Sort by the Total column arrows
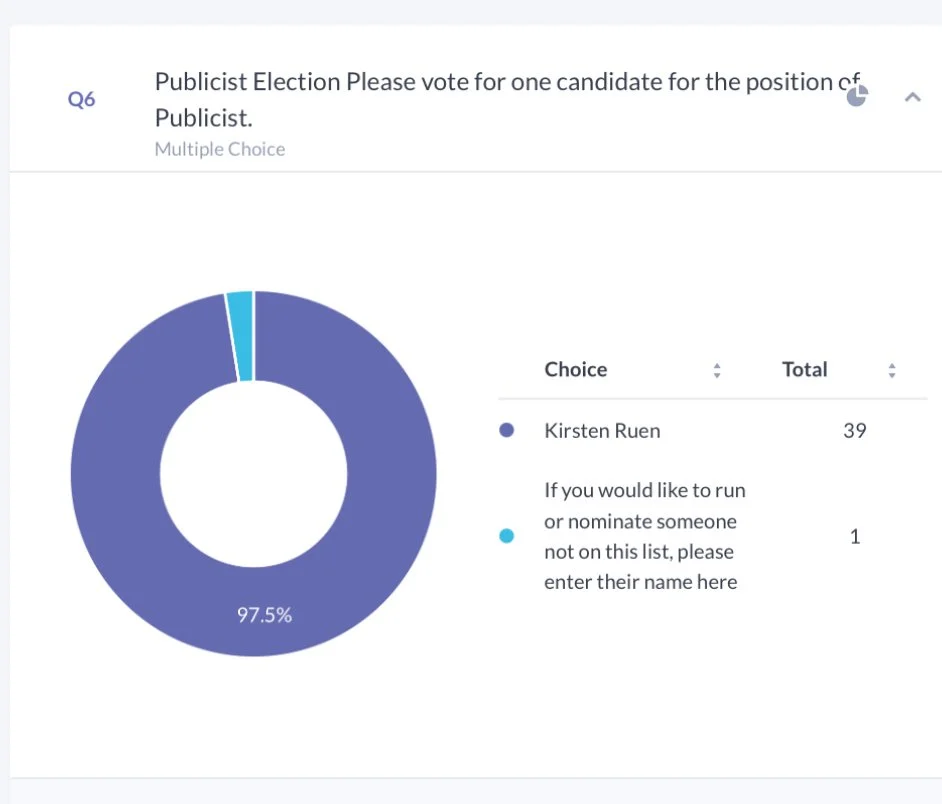Screen dimensions: 942x804 coord(891,370)
